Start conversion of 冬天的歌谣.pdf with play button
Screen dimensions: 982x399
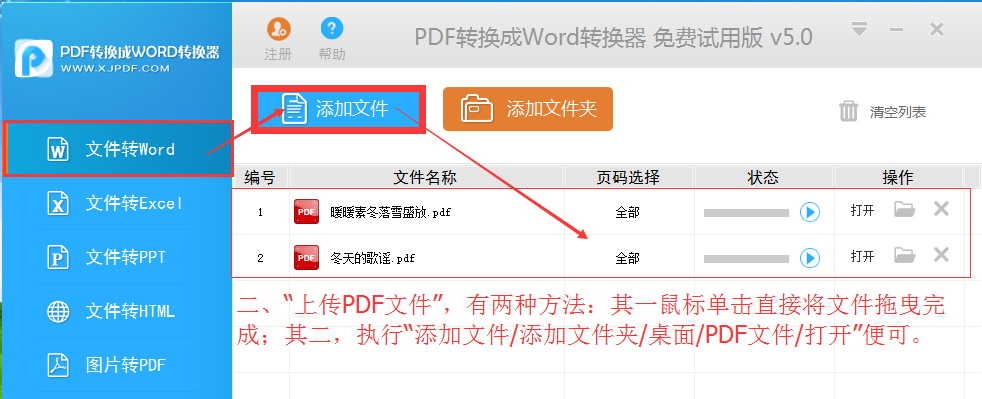(x=810, y=257)
